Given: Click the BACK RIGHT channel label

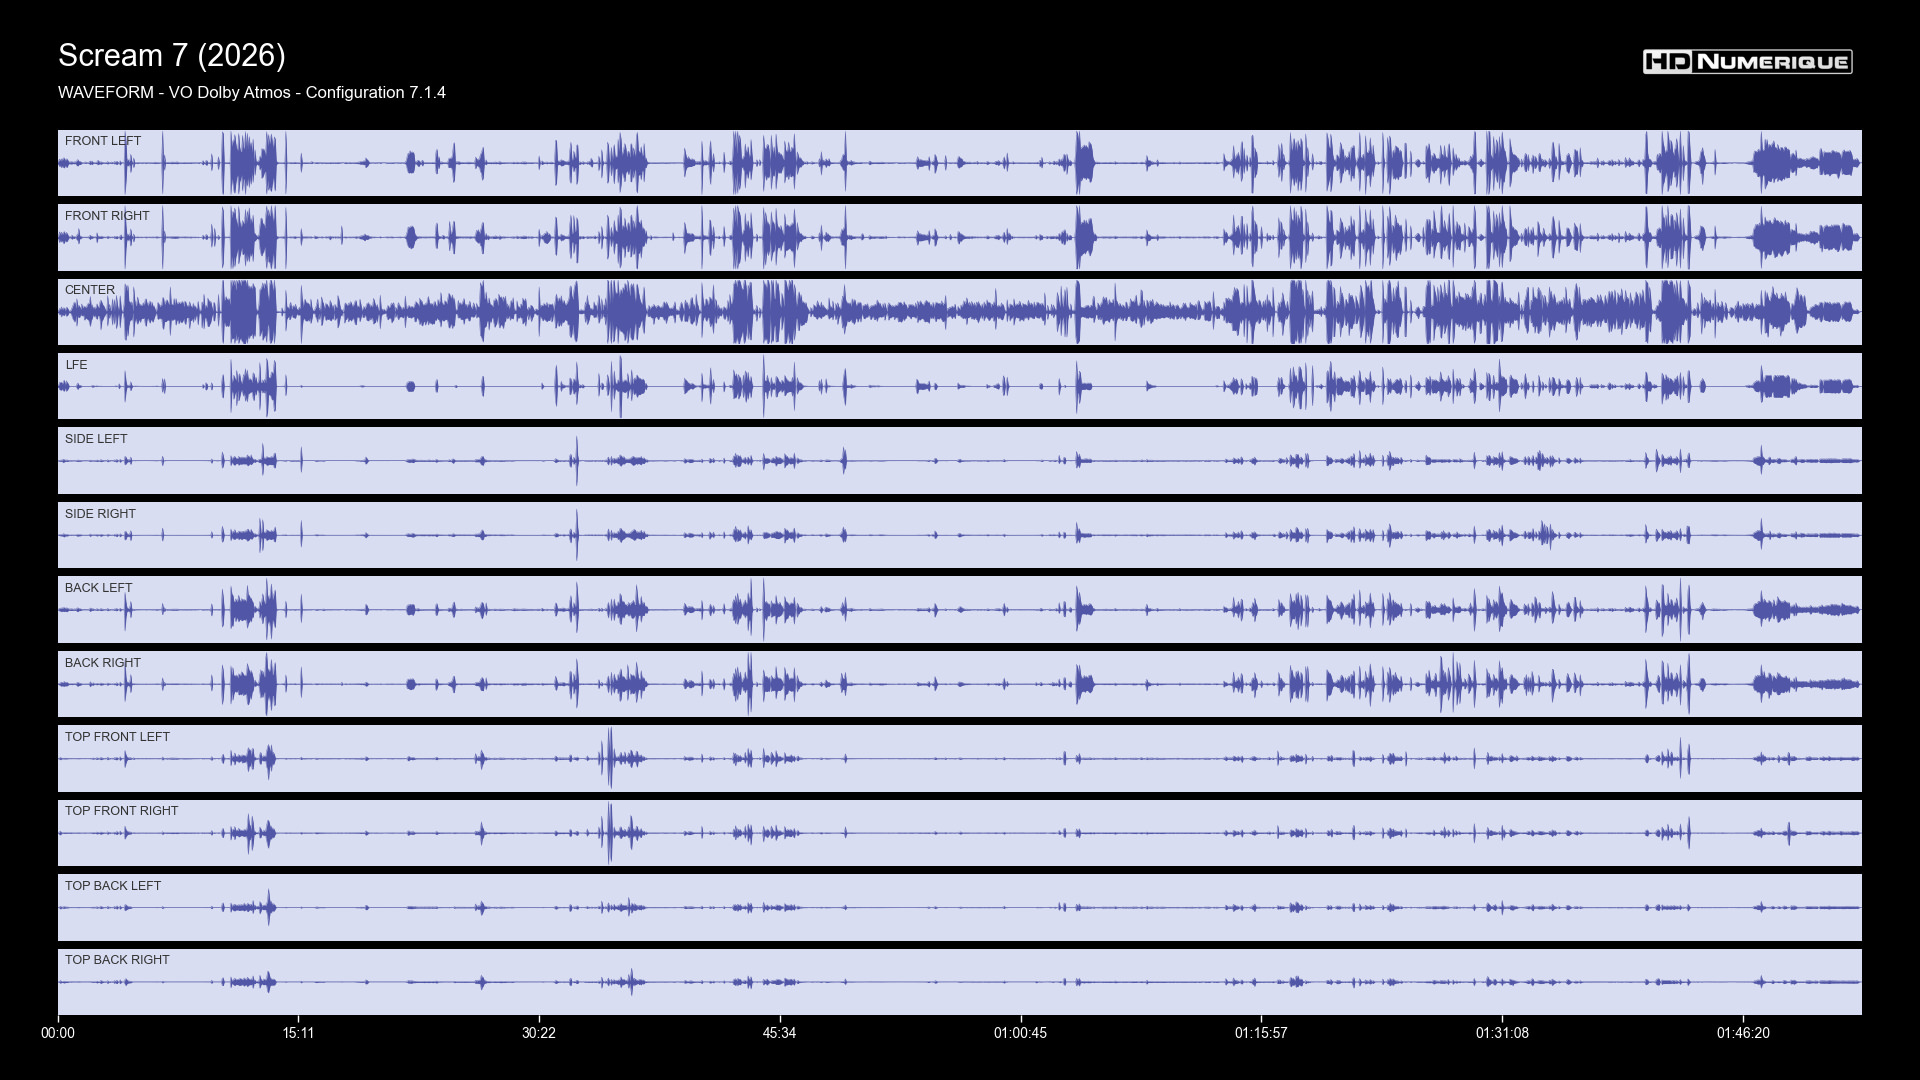Looking at the screenshot, I should coord(103,663).
